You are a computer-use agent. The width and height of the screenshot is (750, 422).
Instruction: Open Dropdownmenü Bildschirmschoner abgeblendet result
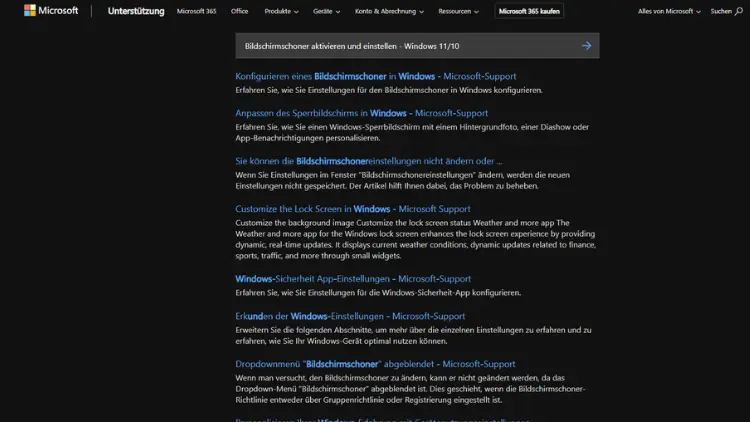click(x=375, y=364)
